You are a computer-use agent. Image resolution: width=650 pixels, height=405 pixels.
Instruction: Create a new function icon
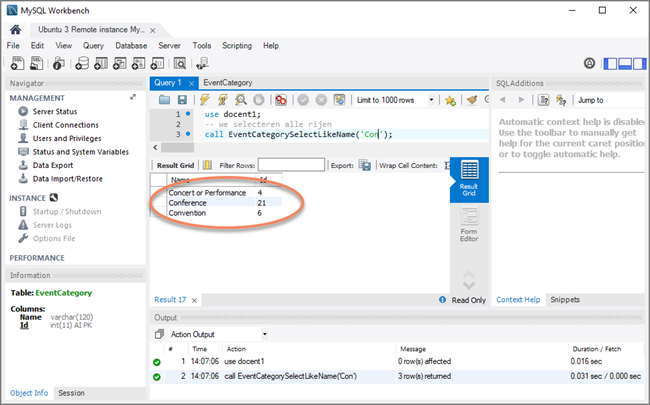(x=157, y=63)
